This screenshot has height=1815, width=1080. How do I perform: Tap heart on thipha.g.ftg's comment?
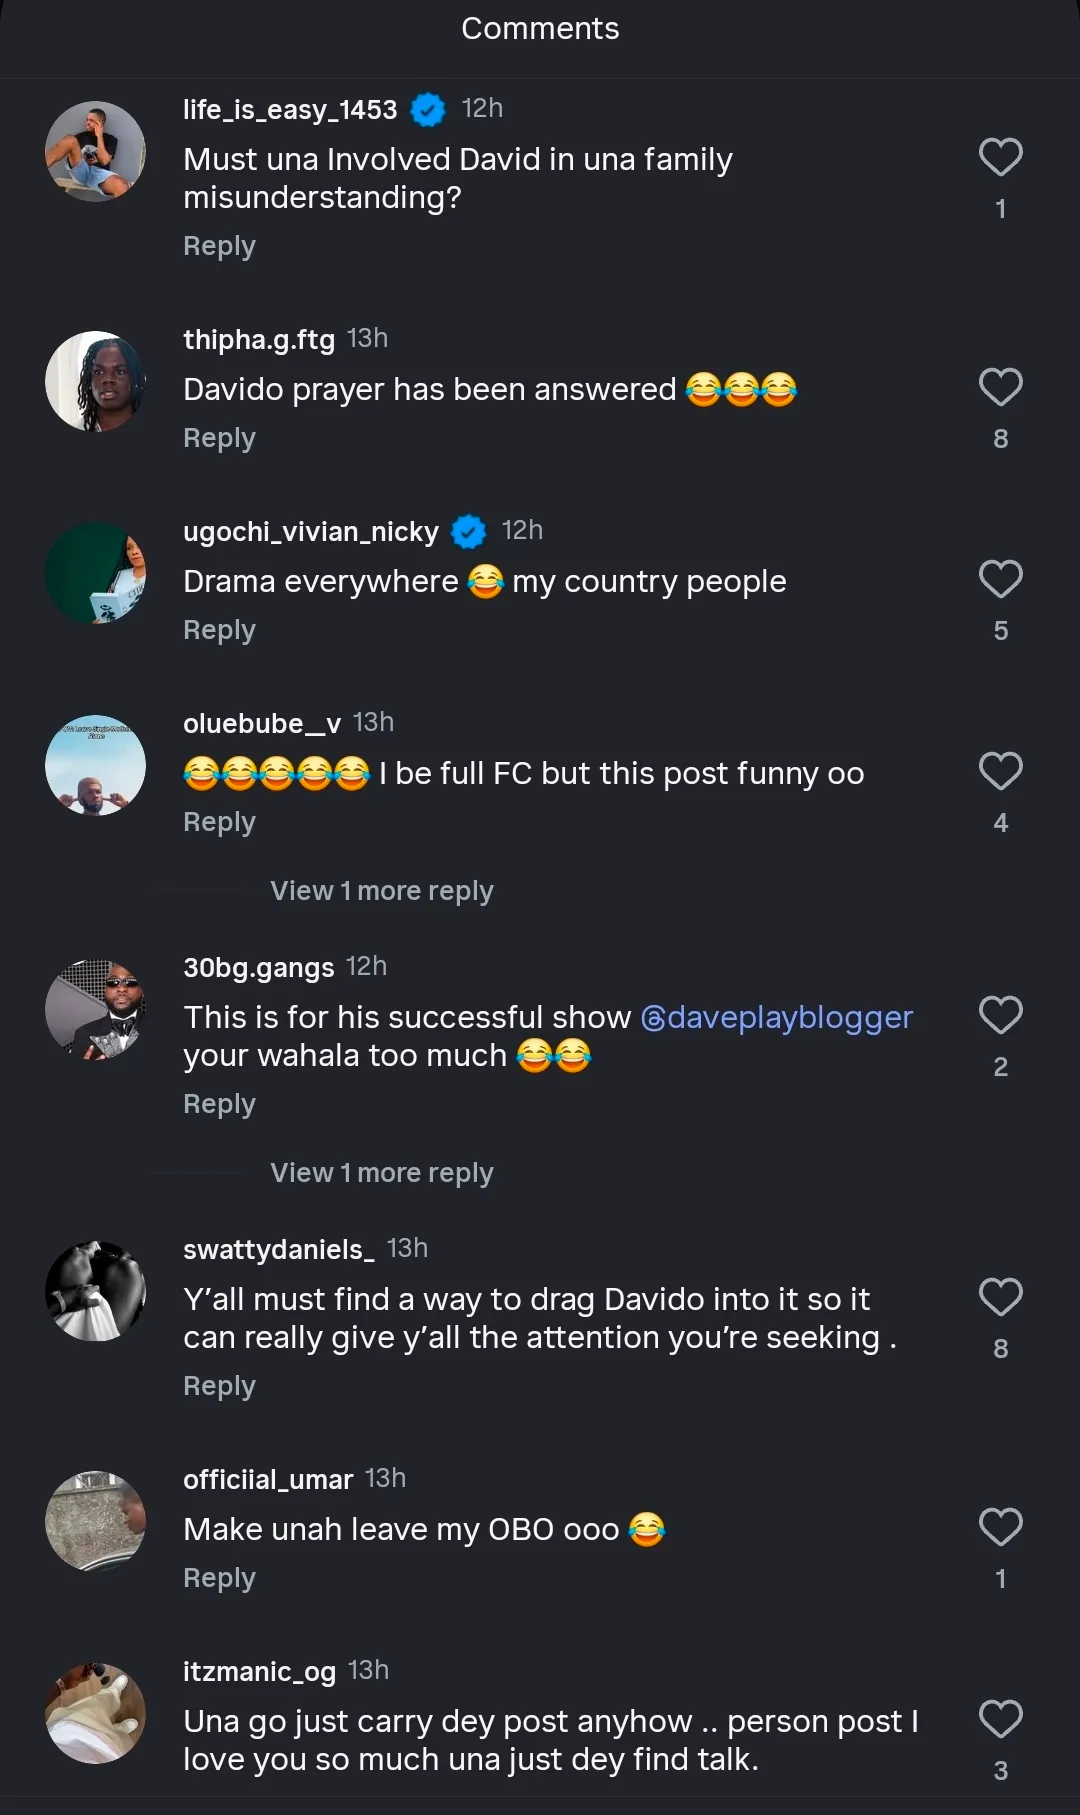pyautogui.click(x=1000, y=387)
